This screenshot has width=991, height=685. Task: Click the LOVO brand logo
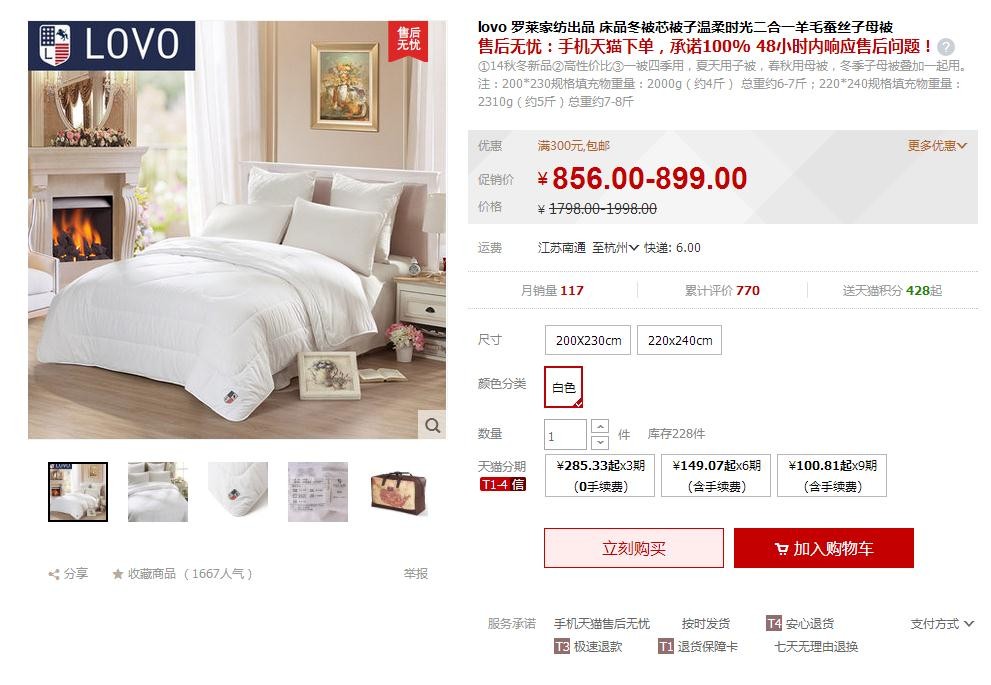point(111,45)
